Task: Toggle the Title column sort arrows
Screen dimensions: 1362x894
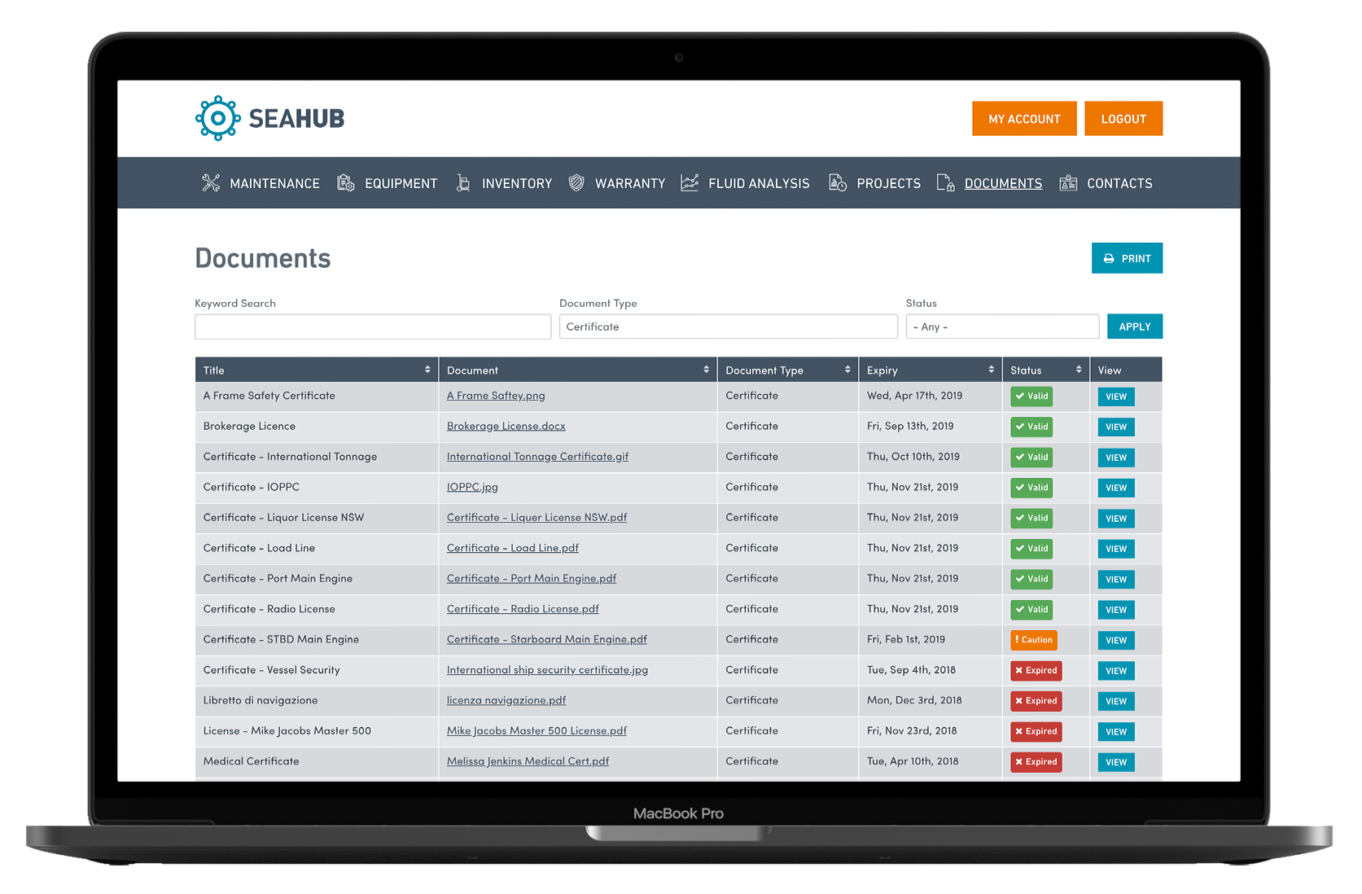Action: (428, 369)
